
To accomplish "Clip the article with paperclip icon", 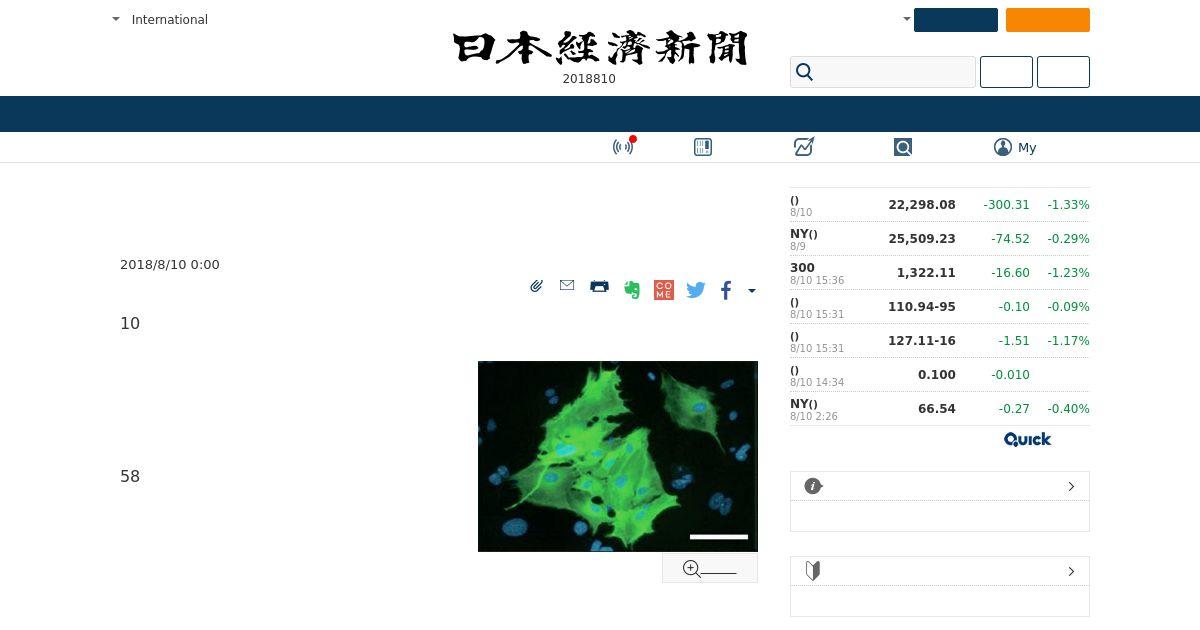I will pos(537,286).
